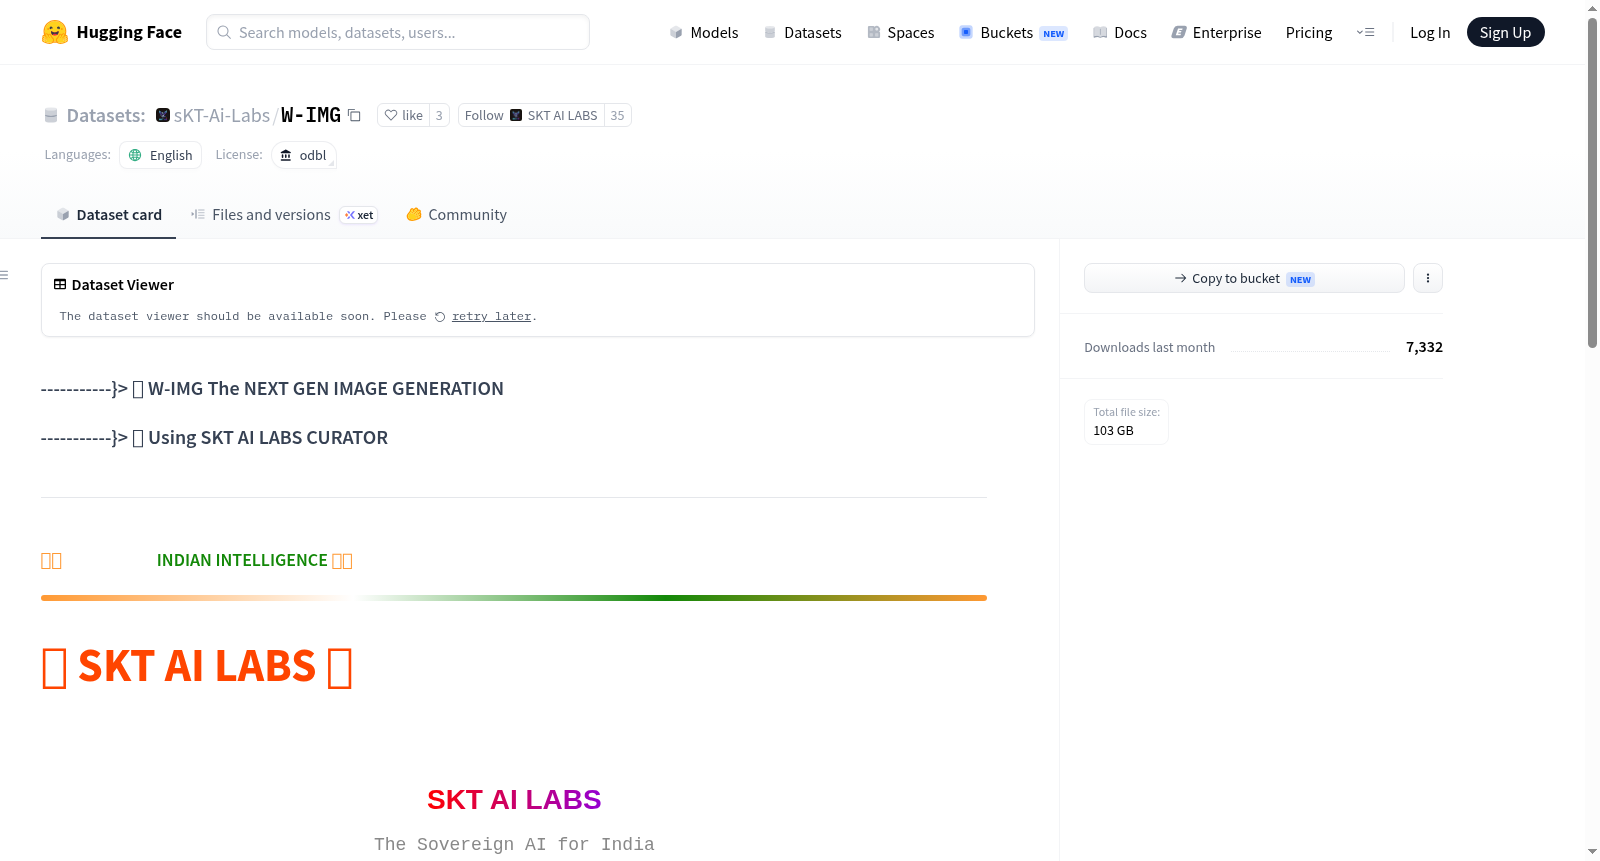Click the Datasets stack icon near title
This screenshot has width=1600, height=861.
(51, 115)
